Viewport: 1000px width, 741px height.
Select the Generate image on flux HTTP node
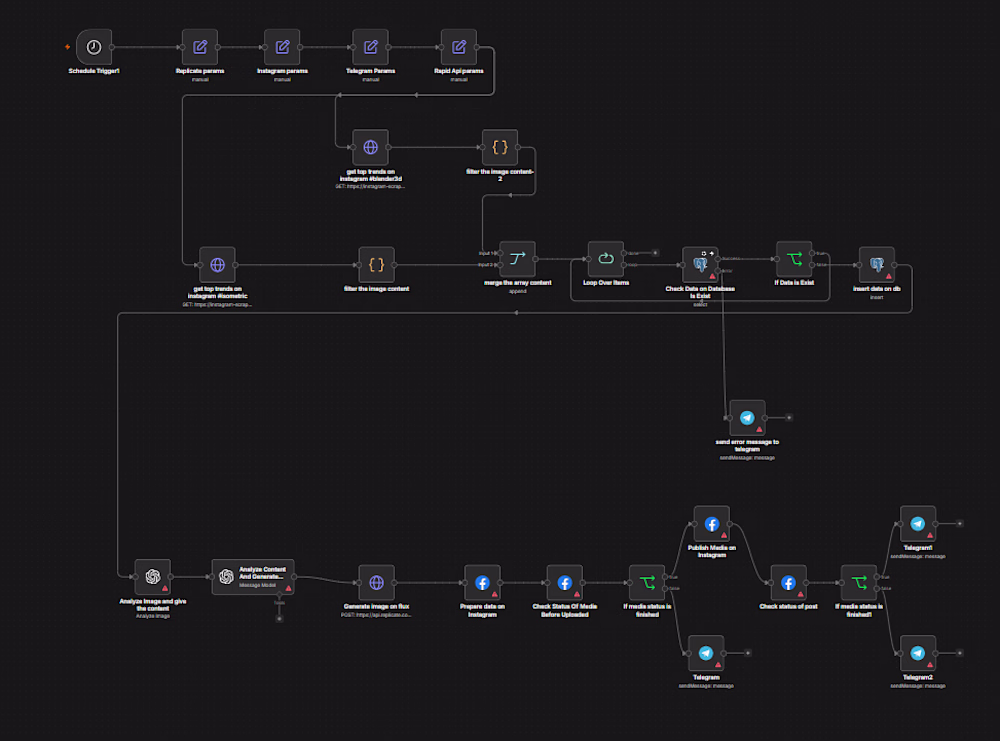tap(376, 582)
